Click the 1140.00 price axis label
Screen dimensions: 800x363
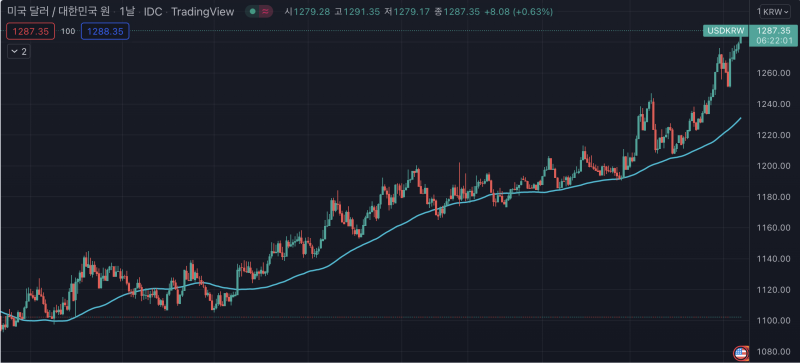coord(774,259)
